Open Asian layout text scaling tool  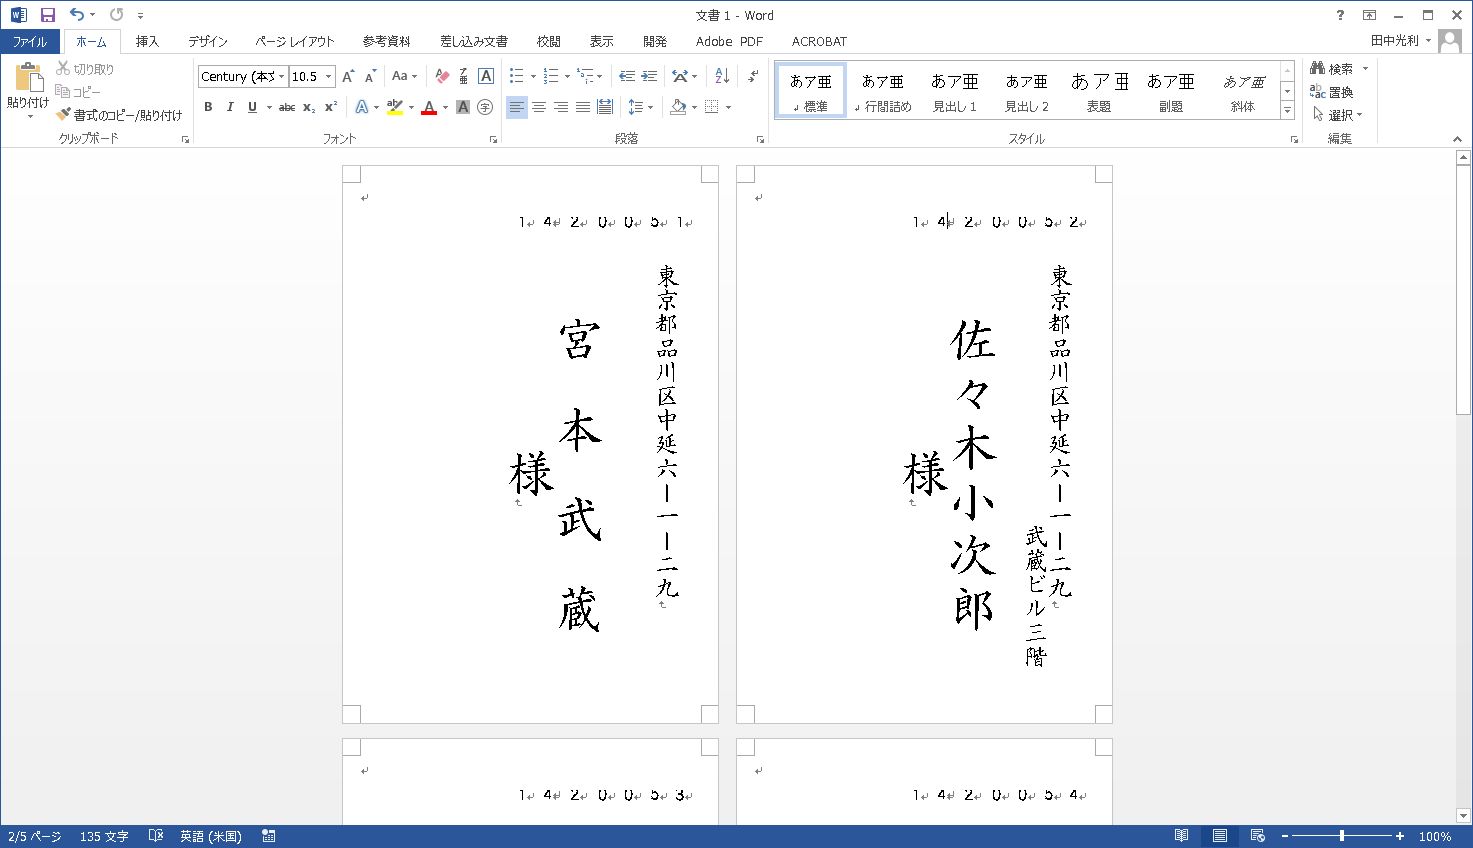(680, 76)
